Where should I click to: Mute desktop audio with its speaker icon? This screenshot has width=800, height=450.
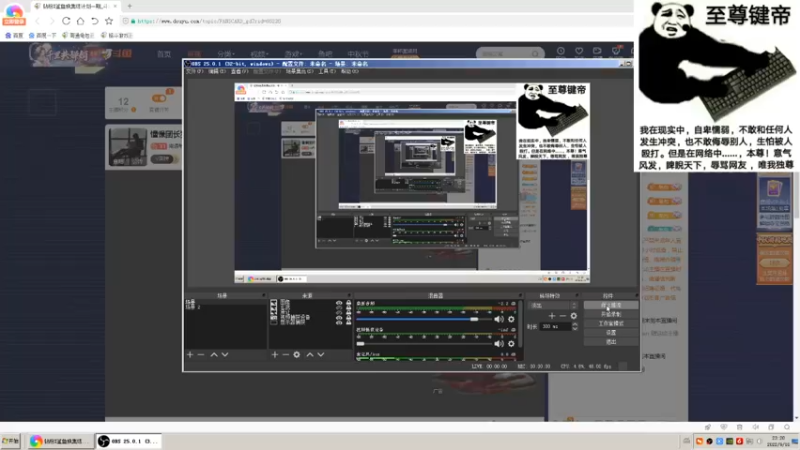coord(498,319)
